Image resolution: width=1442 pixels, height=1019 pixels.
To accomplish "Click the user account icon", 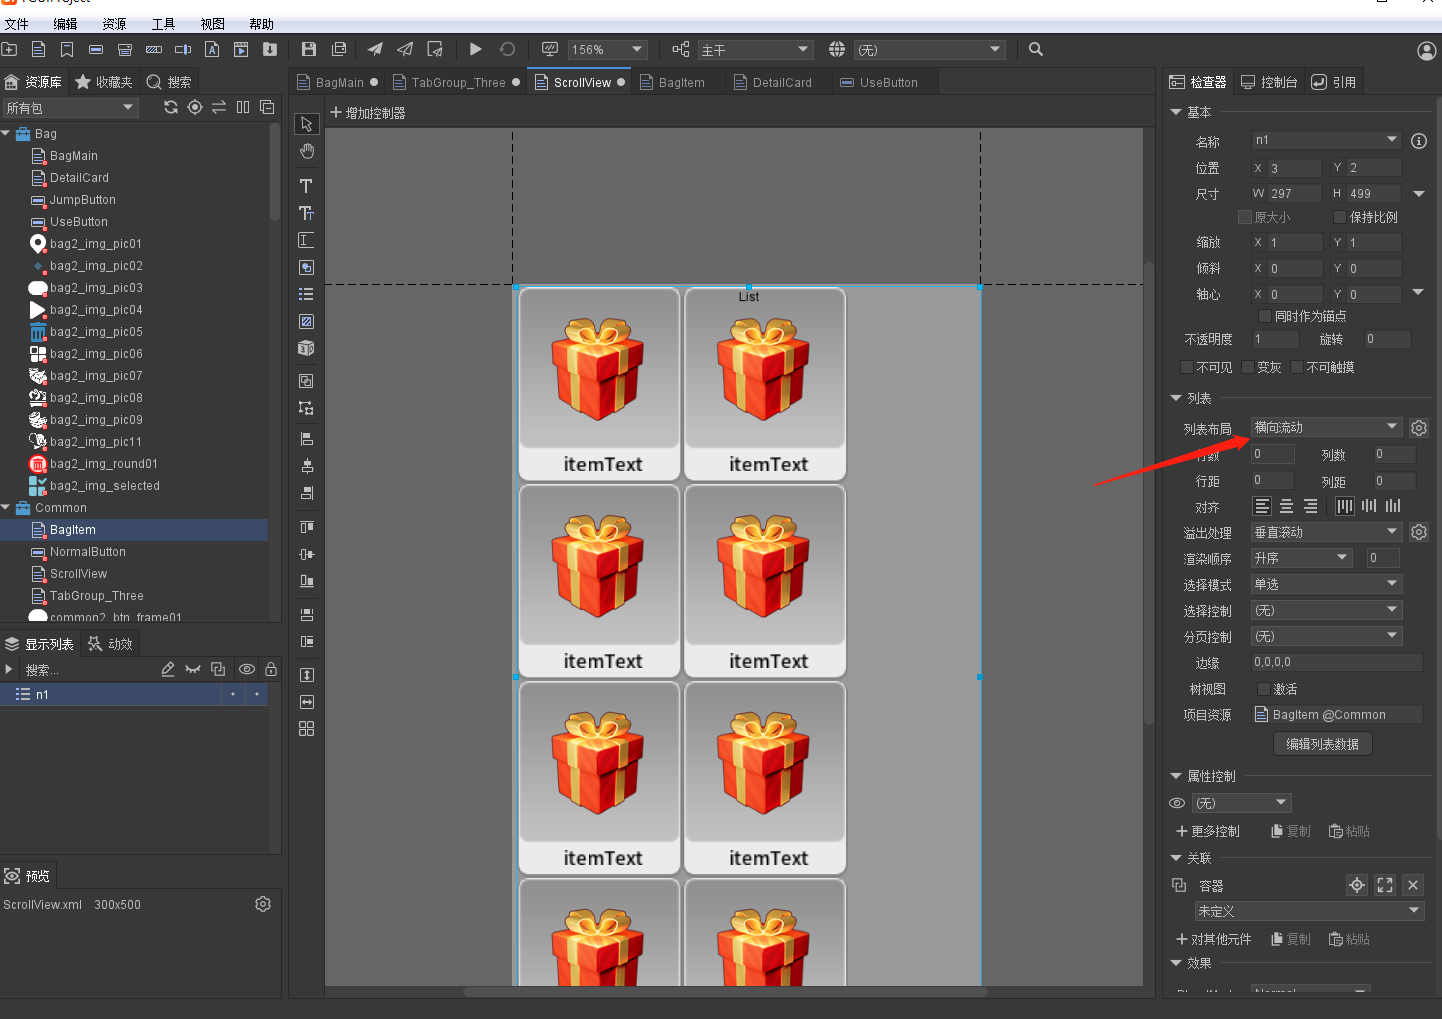I will click(x=1427, y=50).
